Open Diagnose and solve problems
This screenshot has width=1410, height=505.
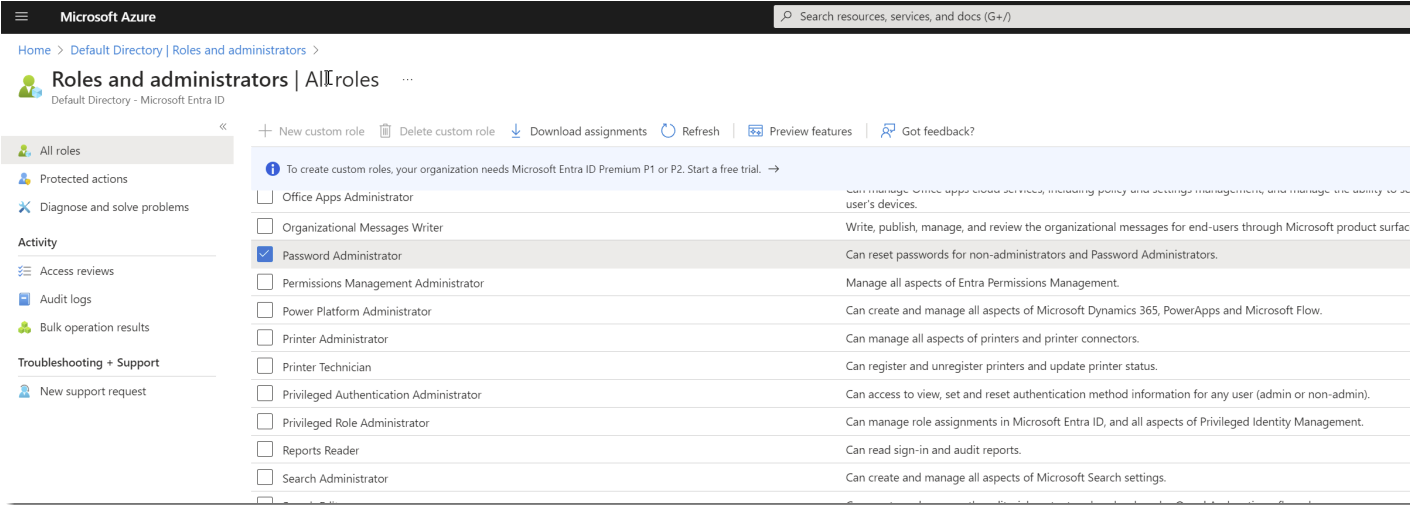pos(114,207)
